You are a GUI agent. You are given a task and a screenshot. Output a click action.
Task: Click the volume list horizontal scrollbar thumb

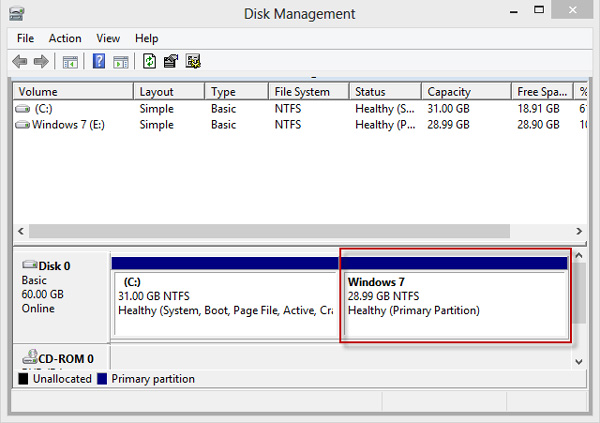(269, 231)
